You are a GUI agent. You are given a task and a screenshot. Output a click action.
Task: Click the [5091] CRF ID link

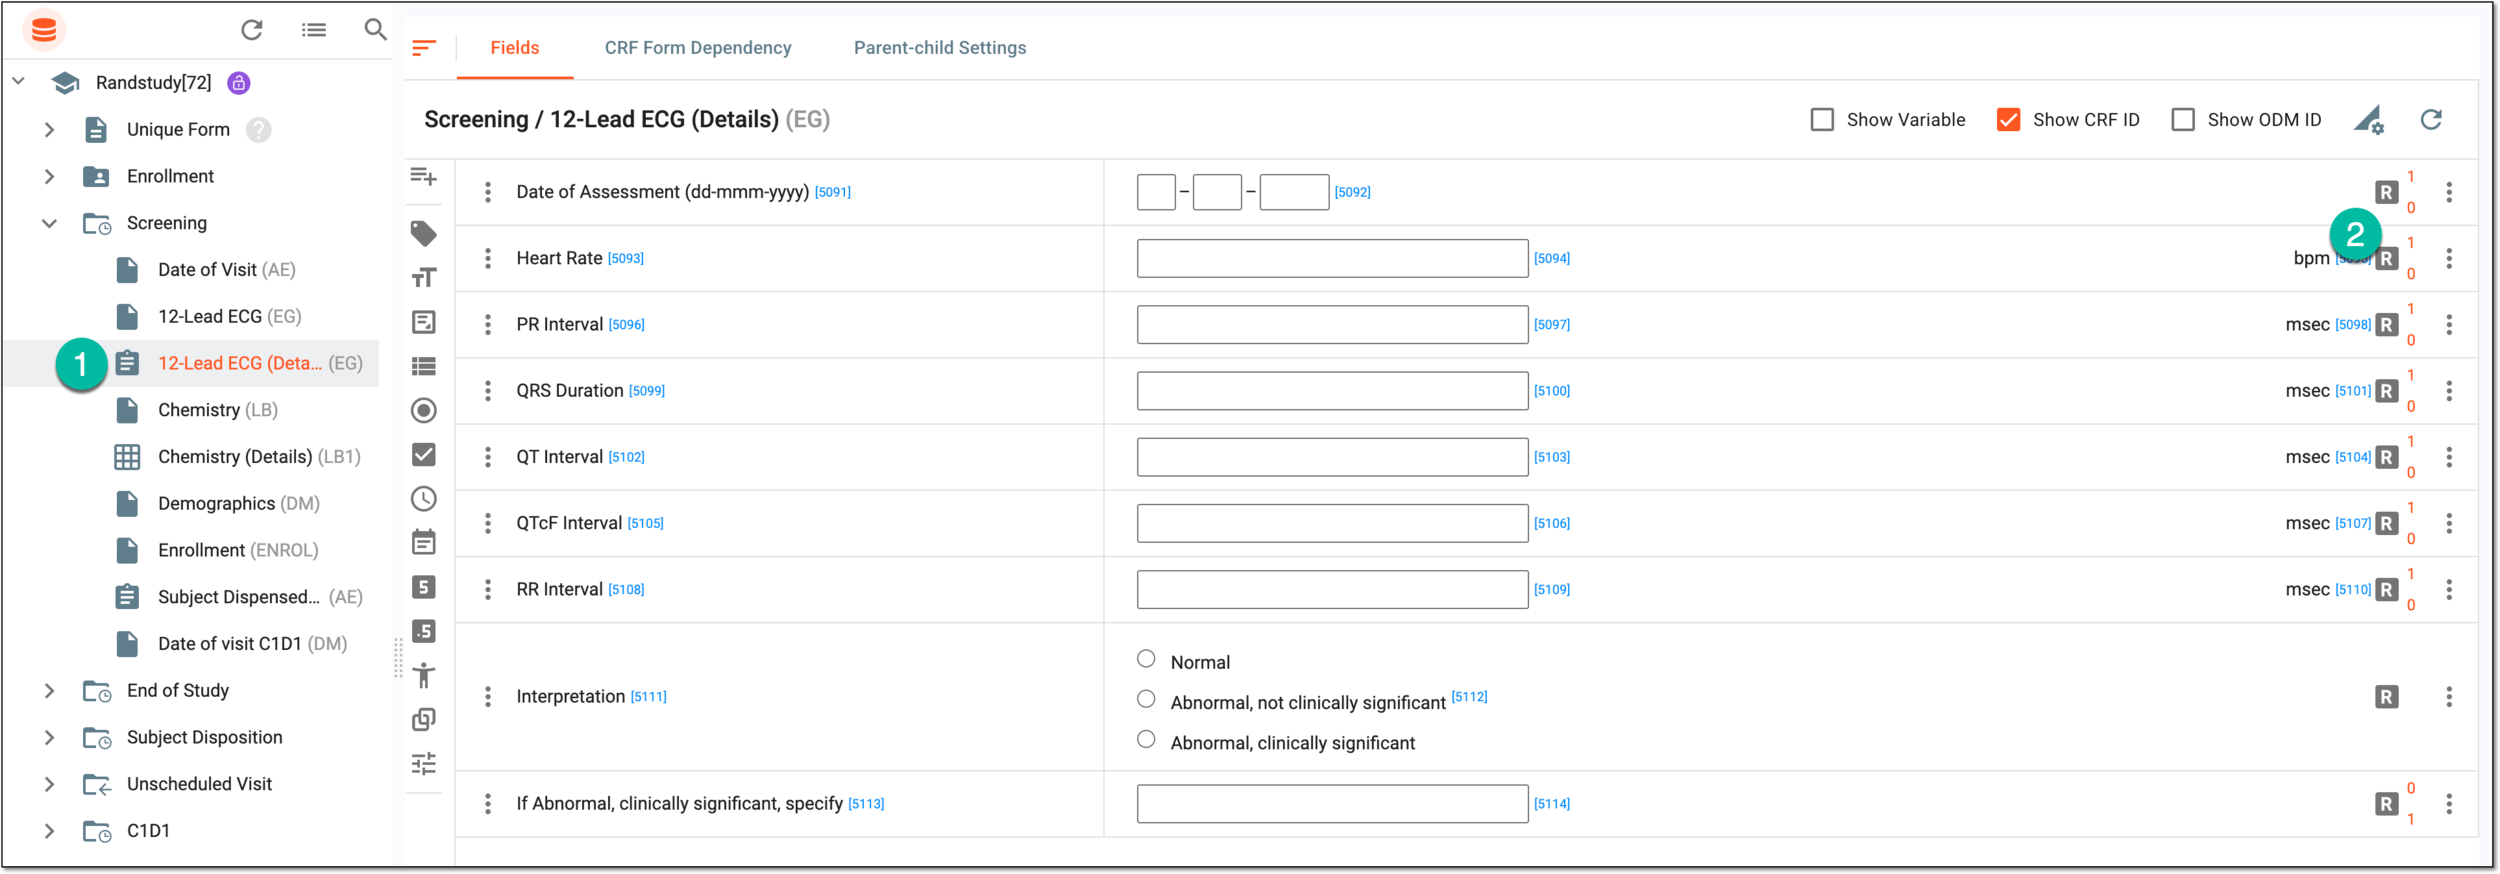coord(833,192)
